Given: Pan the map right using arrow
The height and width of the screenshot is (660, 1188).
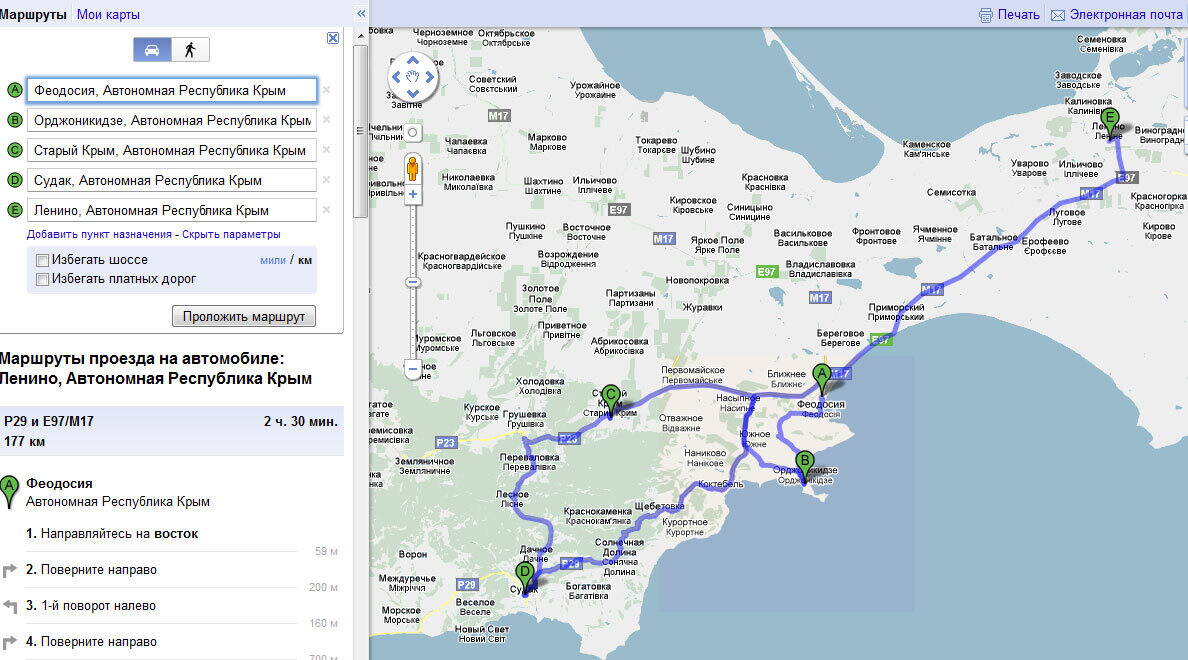Looking at the screenshot, I should [x=430, y=77].
